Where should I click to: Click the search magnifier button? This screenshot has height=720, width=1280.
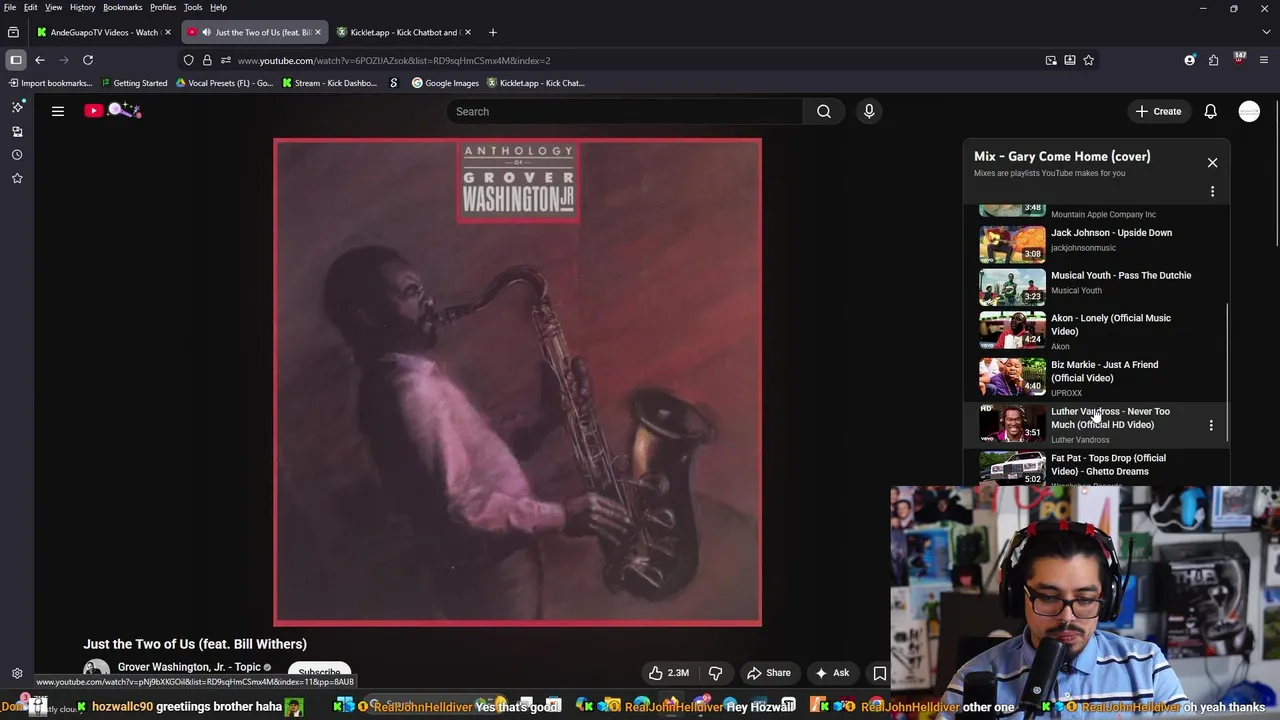[823, 111]
